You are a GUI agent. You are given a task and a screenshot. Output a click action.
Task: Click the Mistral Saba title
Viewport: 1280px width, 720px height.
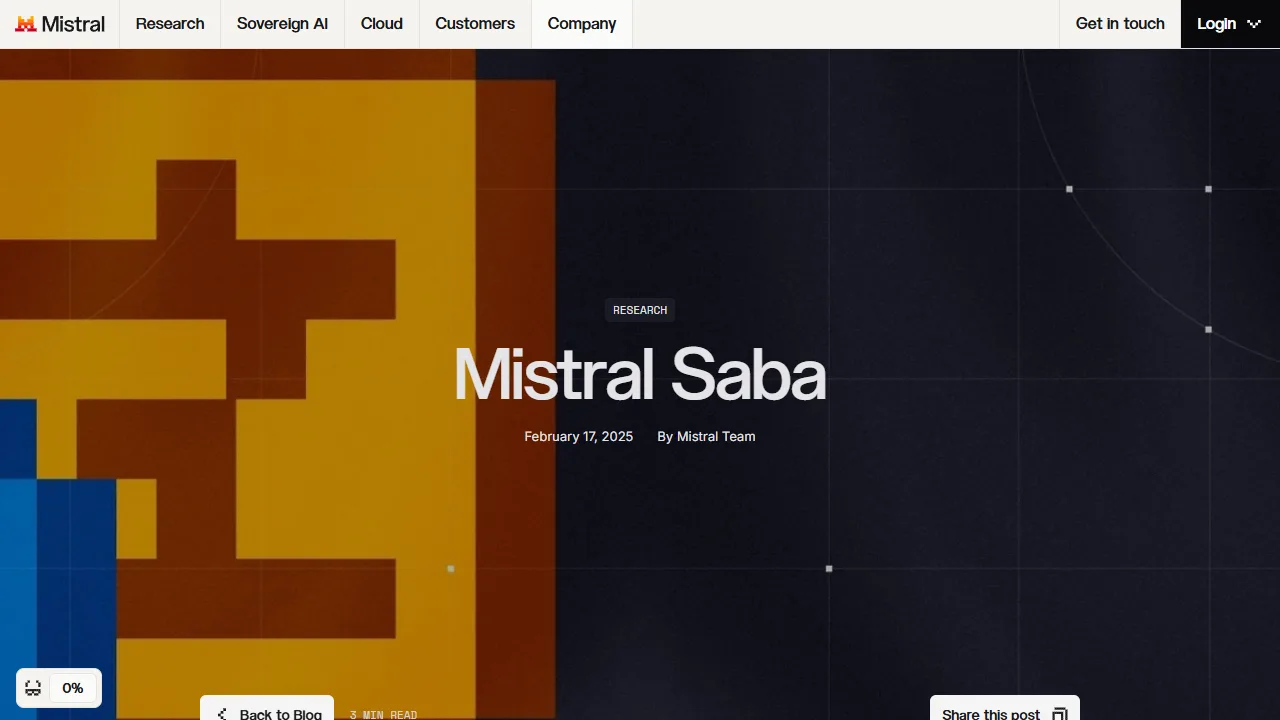640,375
